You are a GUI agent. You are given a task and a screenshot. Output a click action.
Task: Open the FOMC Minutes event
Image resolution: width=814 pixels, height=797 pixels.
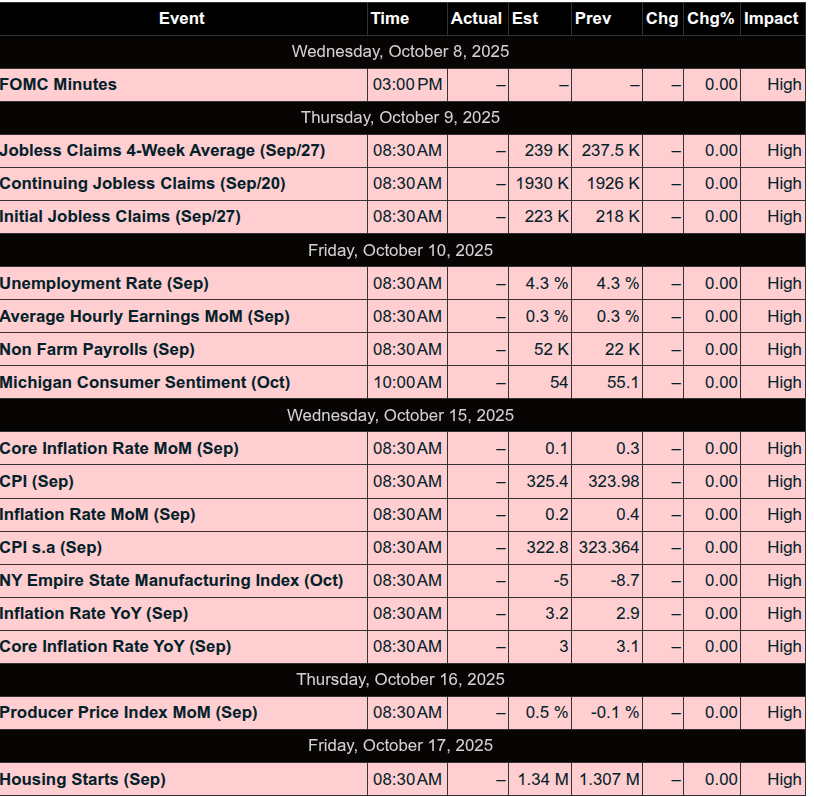pos(59,85)
